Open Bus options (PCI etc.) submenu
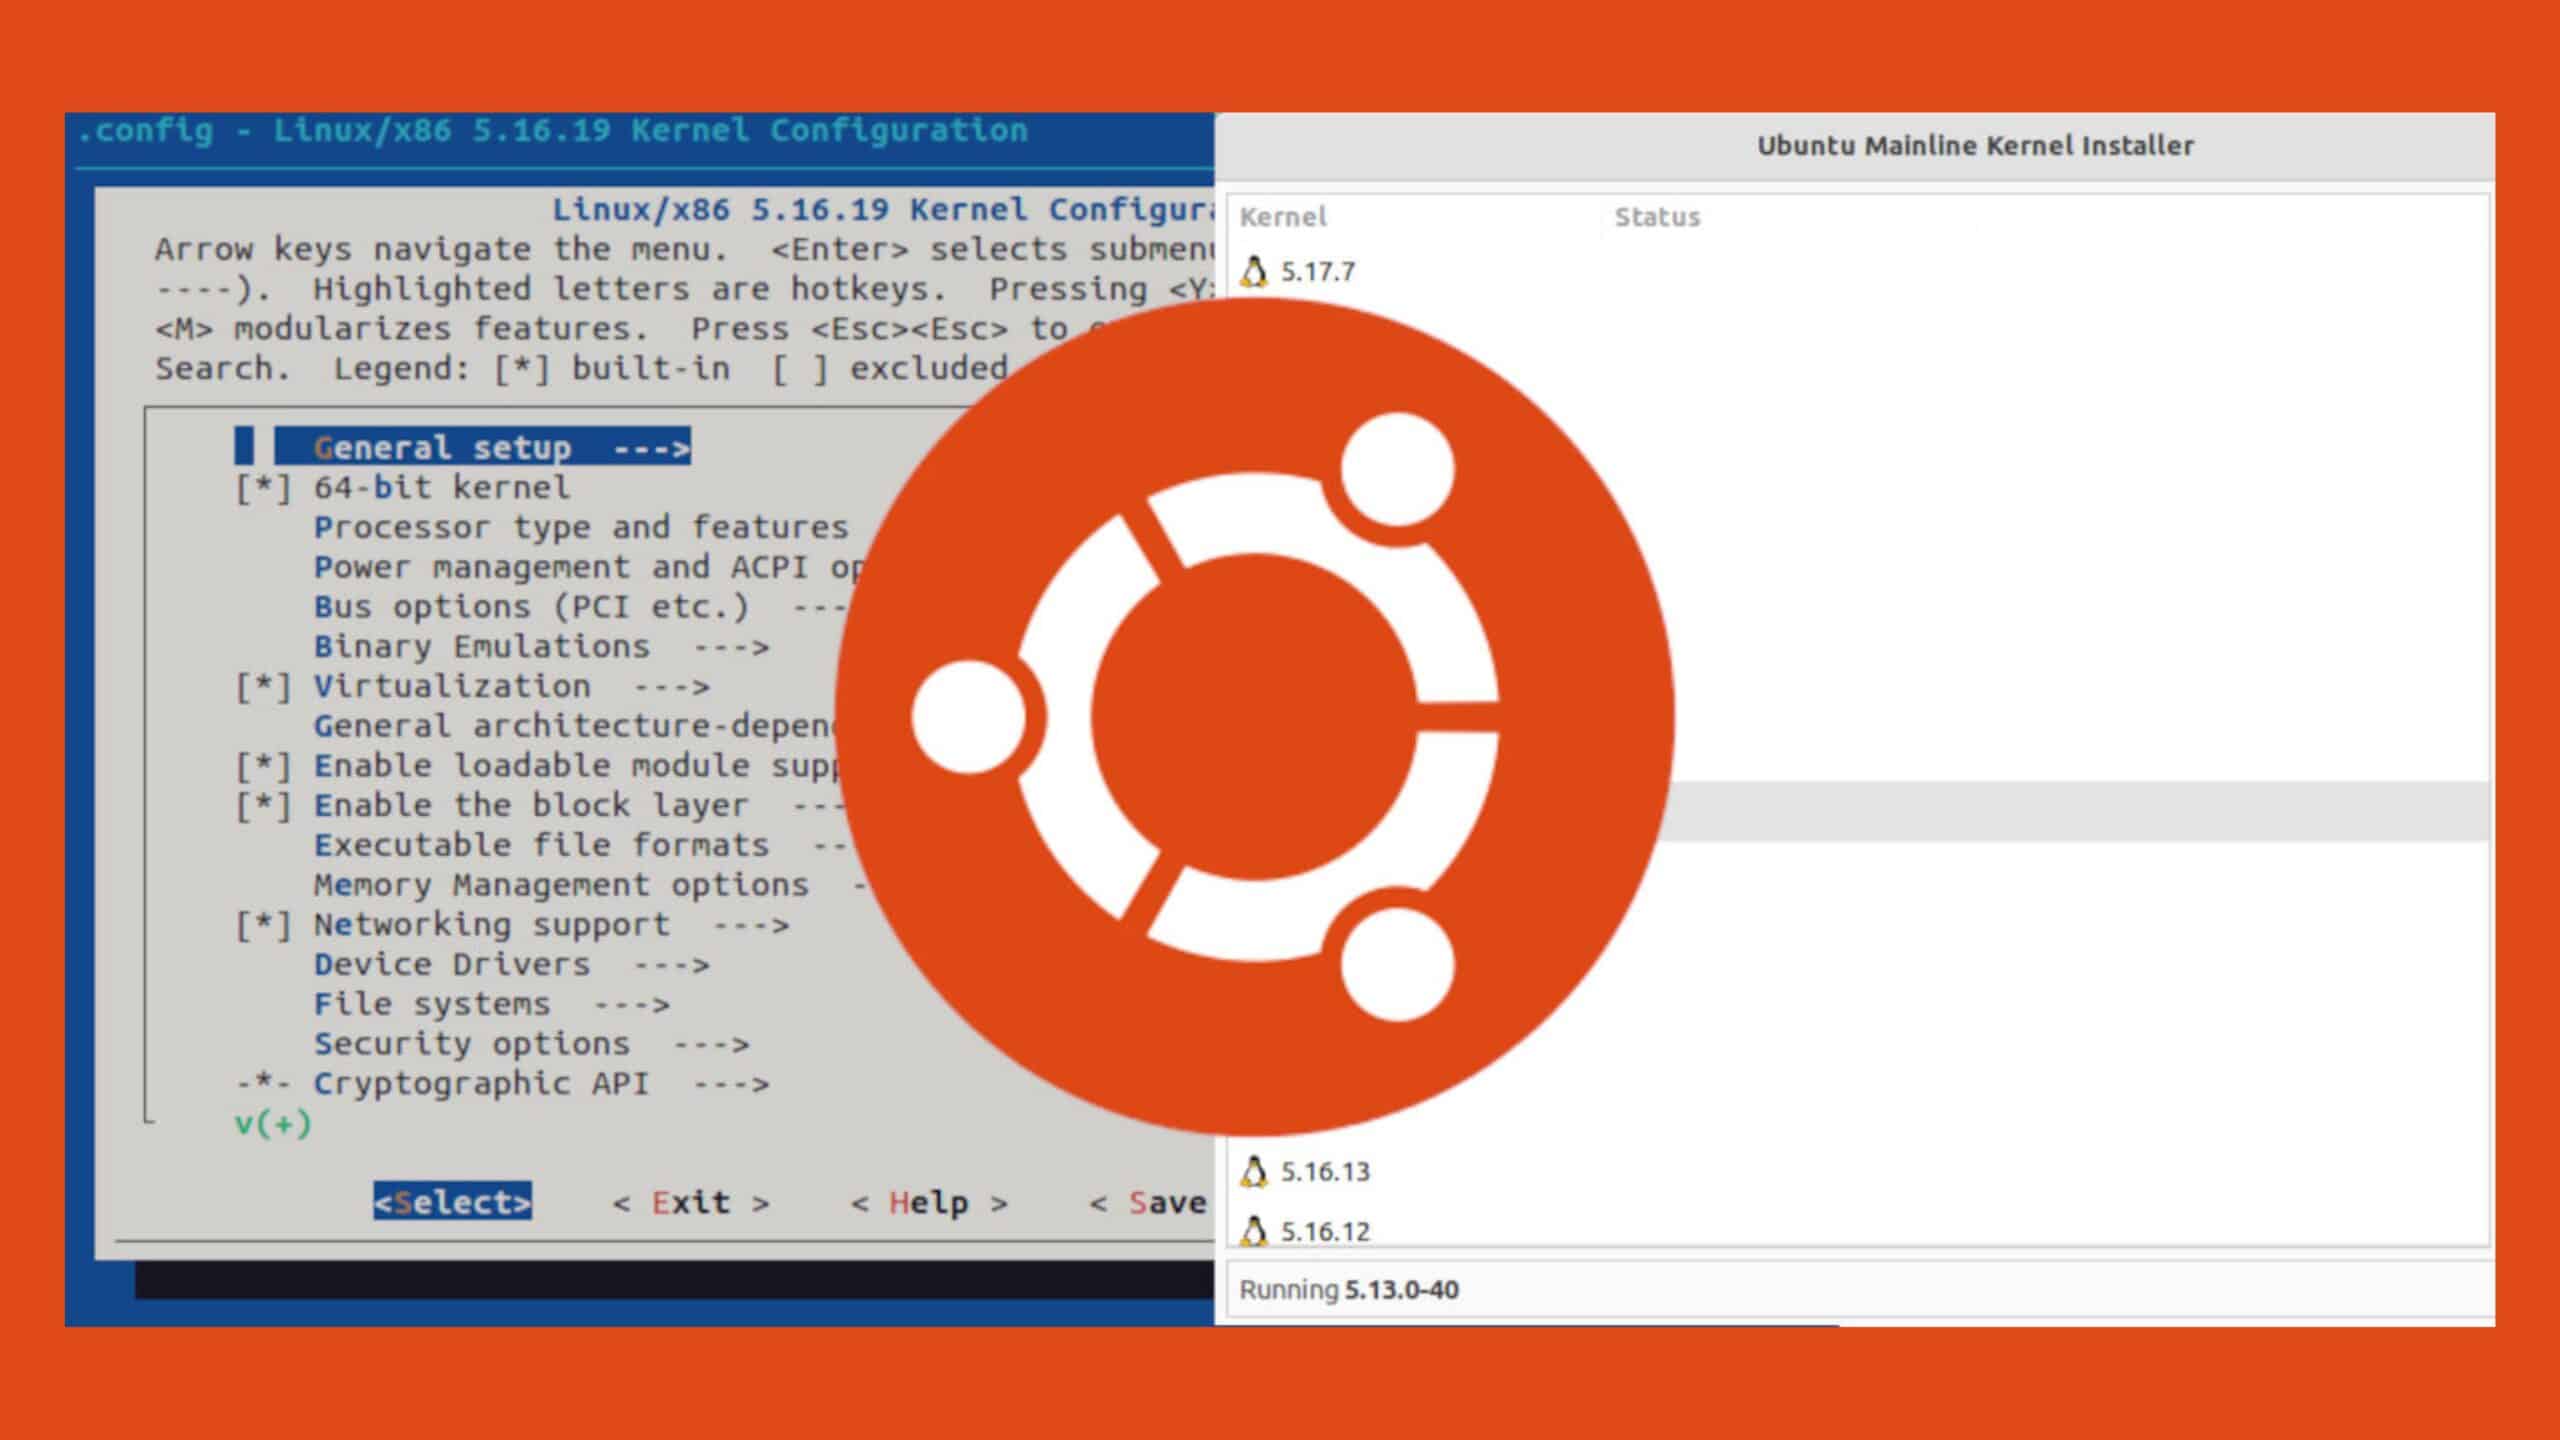Viewport: 2560px width, 1440px height. (x=580, y=607)
